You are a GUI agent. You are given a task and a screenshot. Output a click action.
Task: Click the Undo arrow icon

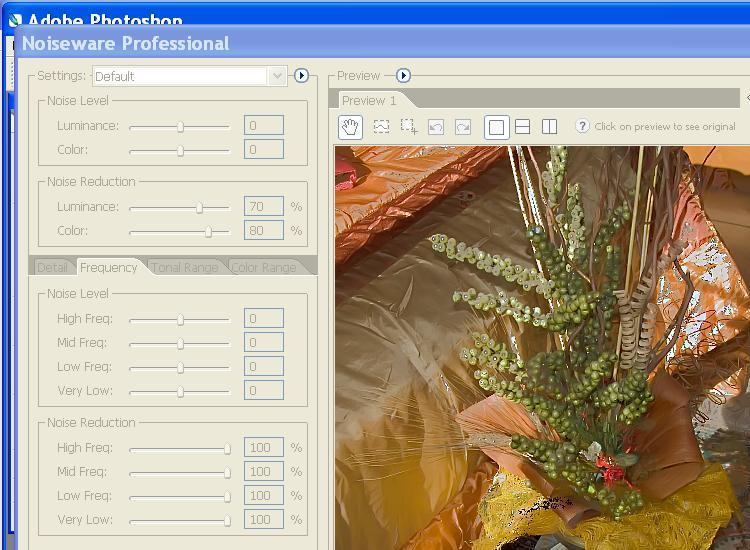(436, 127)
